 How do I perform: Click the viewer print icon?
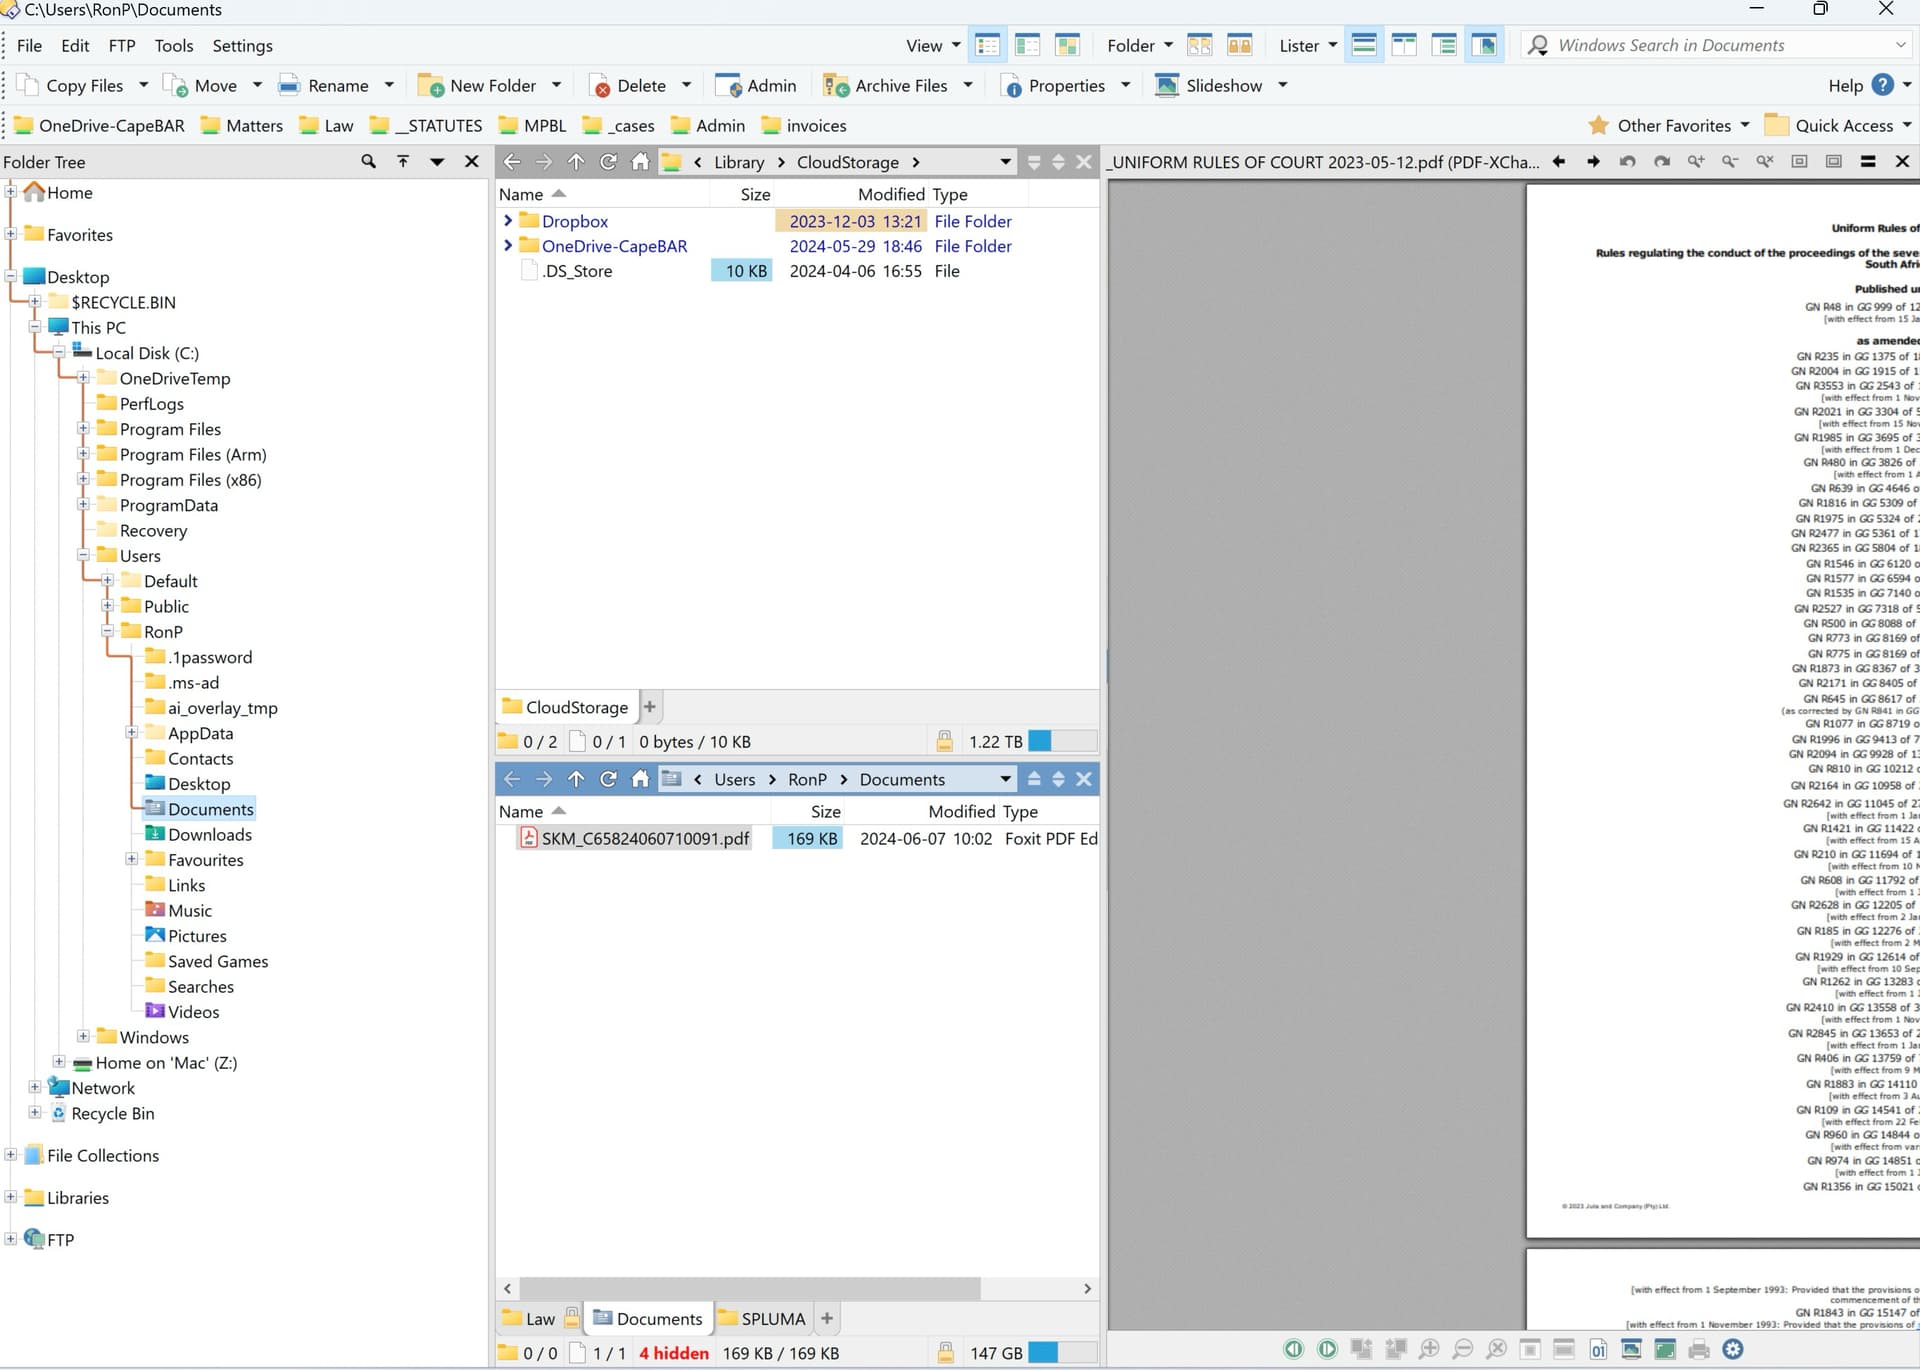click(x=1699, y=1349)
